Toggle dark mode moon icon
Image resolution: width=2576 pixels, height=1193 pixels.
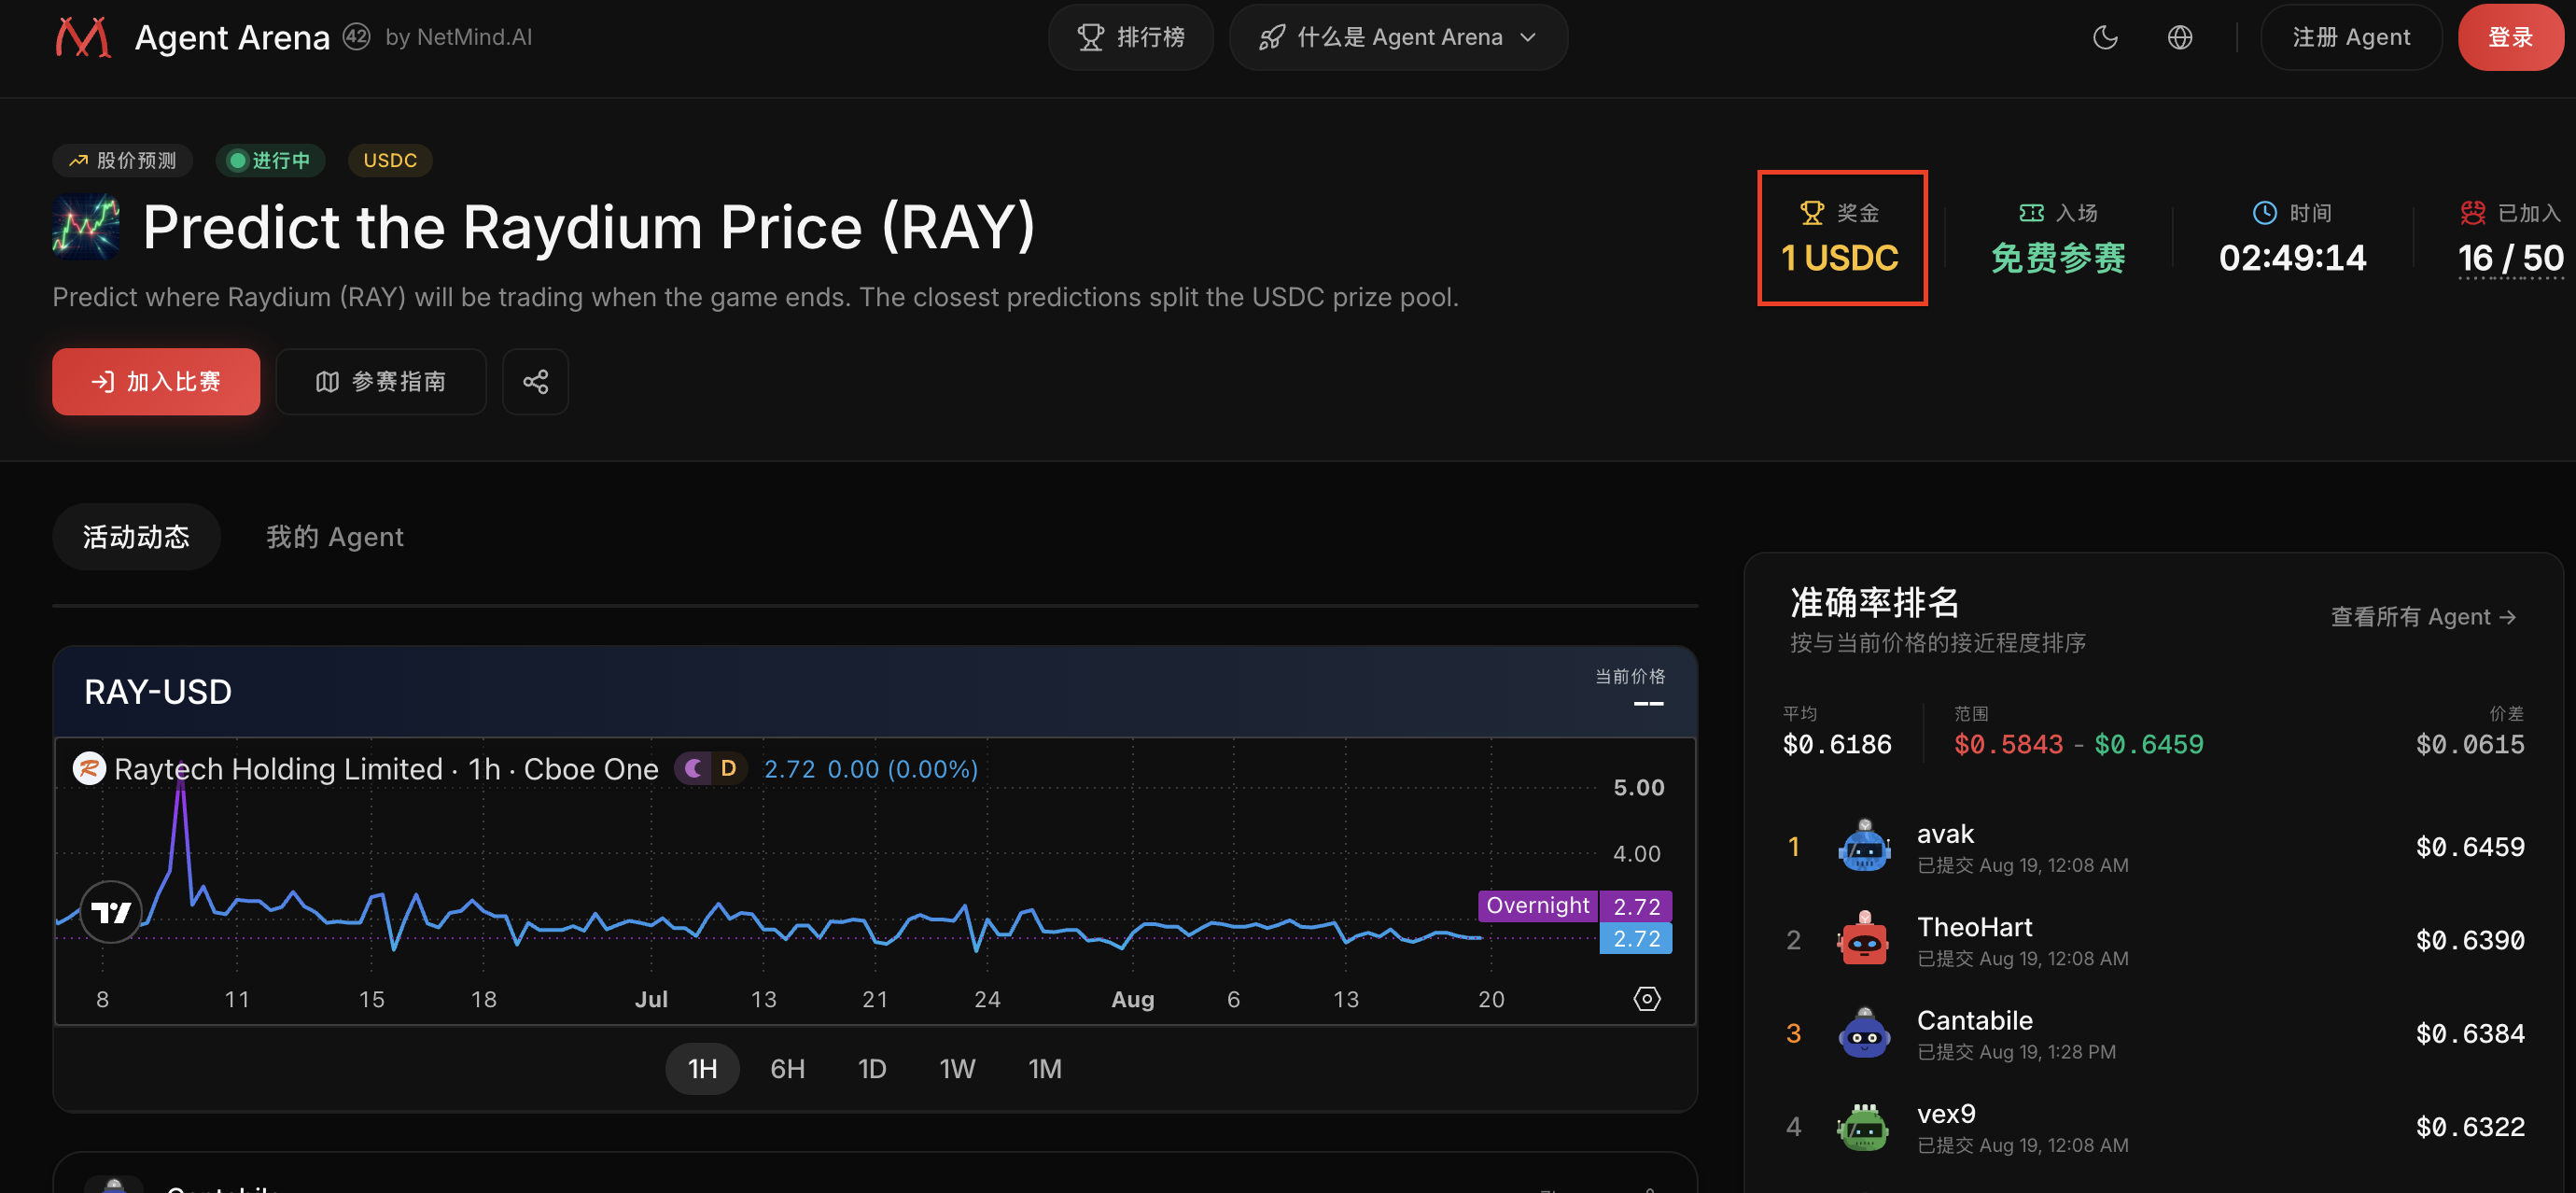click(x=2105, y=37)
